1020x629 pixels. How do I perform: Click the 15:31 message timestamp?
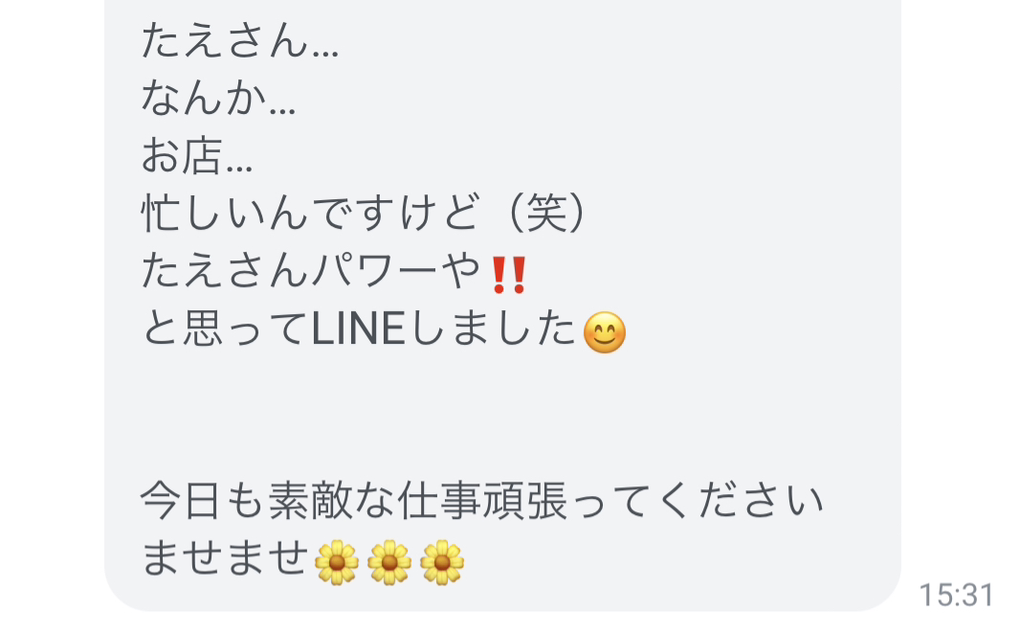[956, 595]
